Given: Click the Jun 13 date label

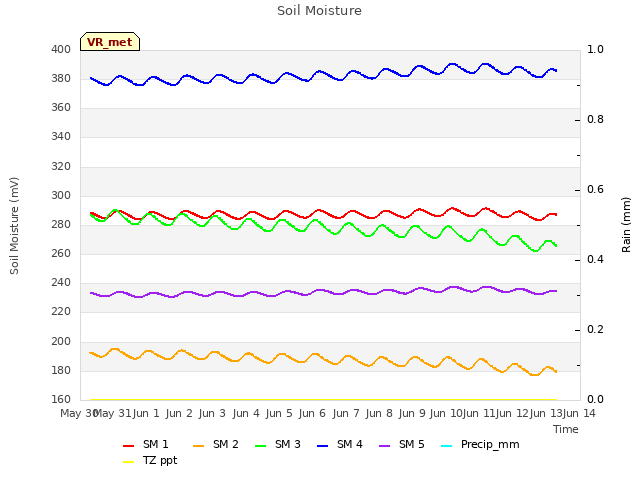Looking at the screenshot, I should tap(546, 413).
